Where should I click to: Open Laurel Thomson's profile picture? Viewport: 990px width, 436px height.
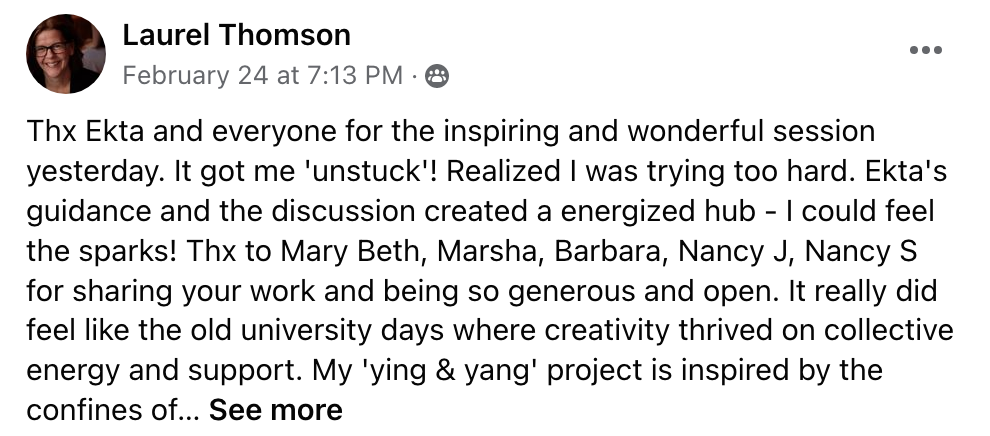[x=66, y=54]
